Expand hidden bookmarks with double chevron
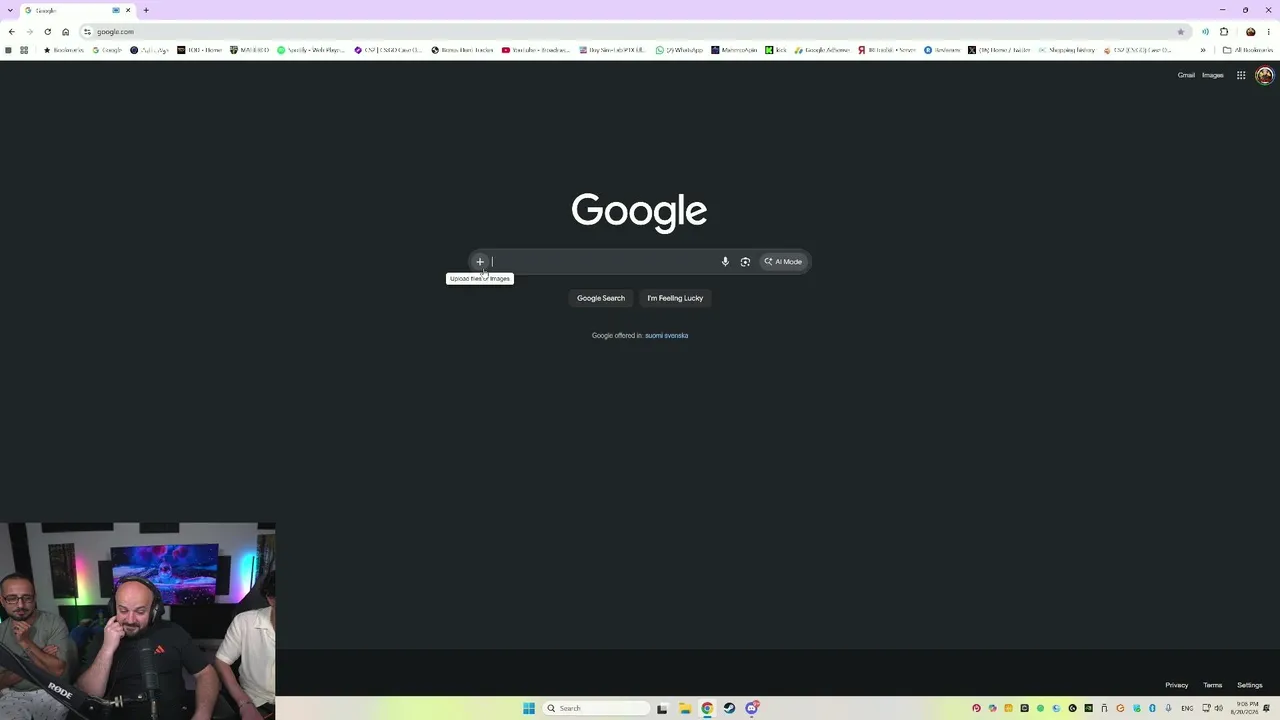 point(1203,50)
